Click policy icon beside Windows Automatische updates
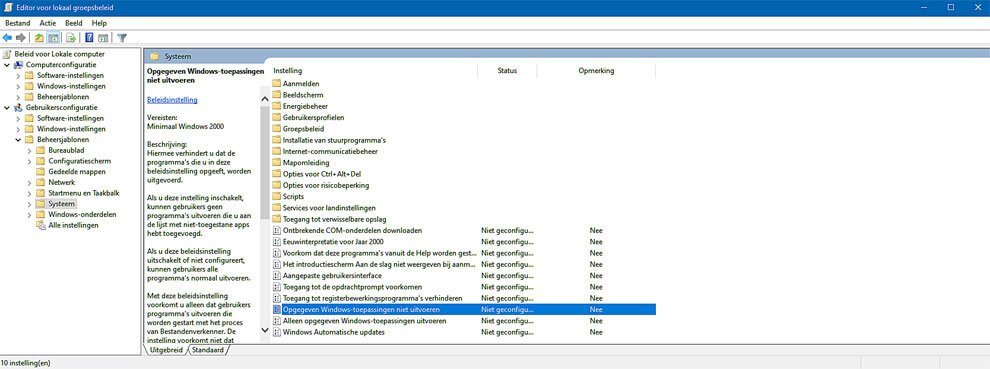The width and height of the screenshot is (990, 369). point(277,332)
